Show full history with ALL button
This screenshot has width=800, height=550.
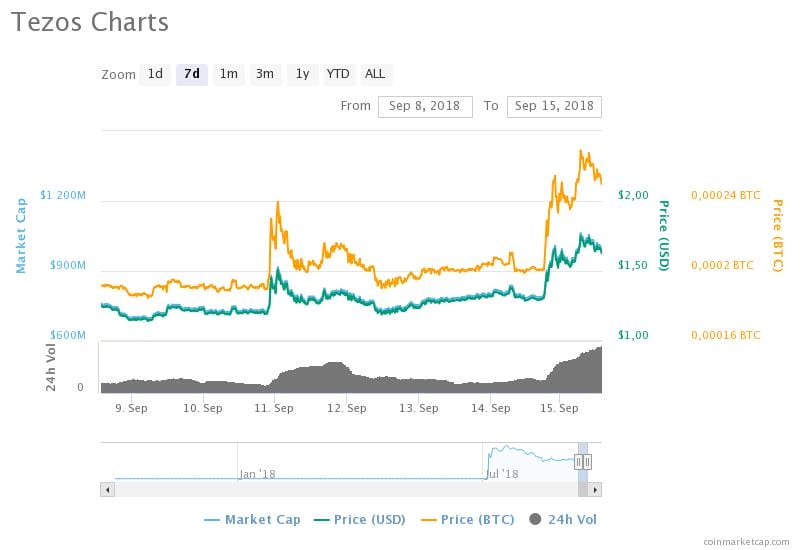pyautogui.click(x=375, y=74)
